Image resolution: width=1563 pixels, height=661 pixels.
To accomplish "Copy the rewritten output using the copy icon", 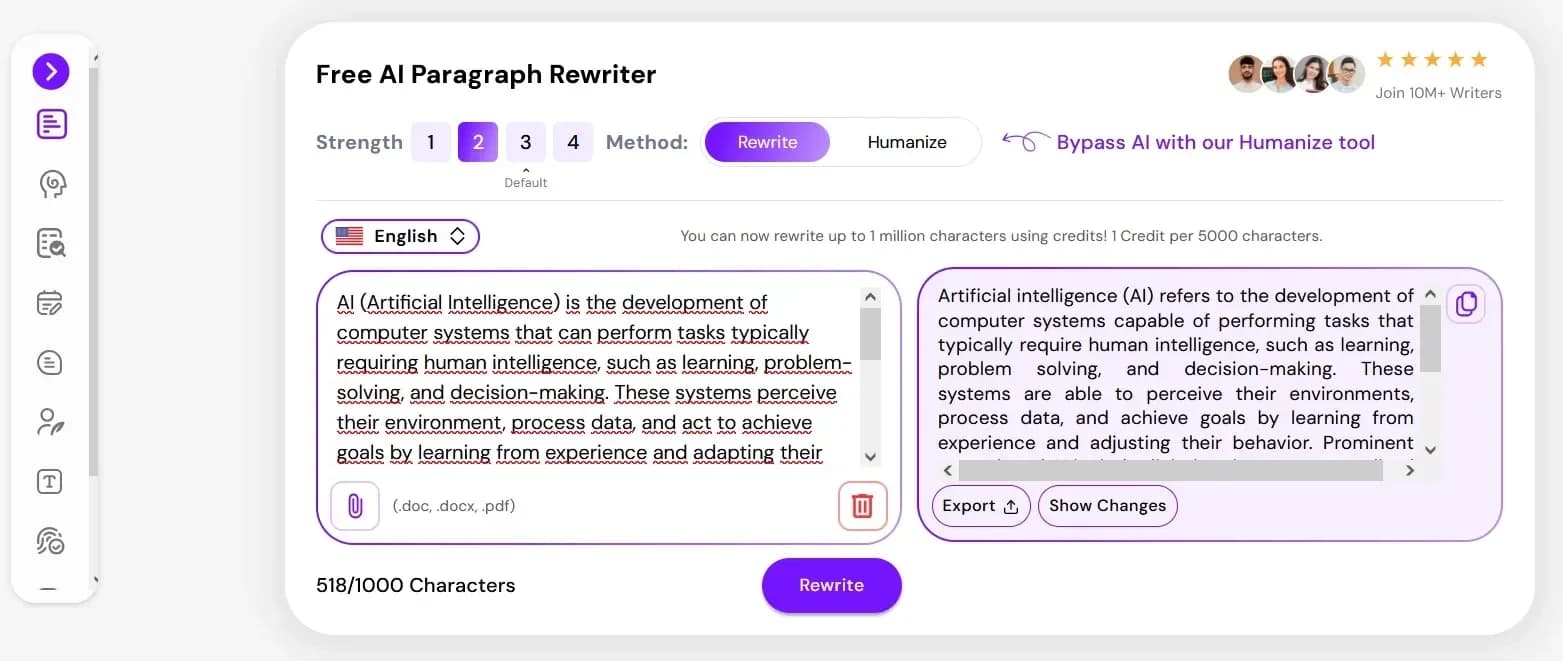I will click(x=1466, y=304).
